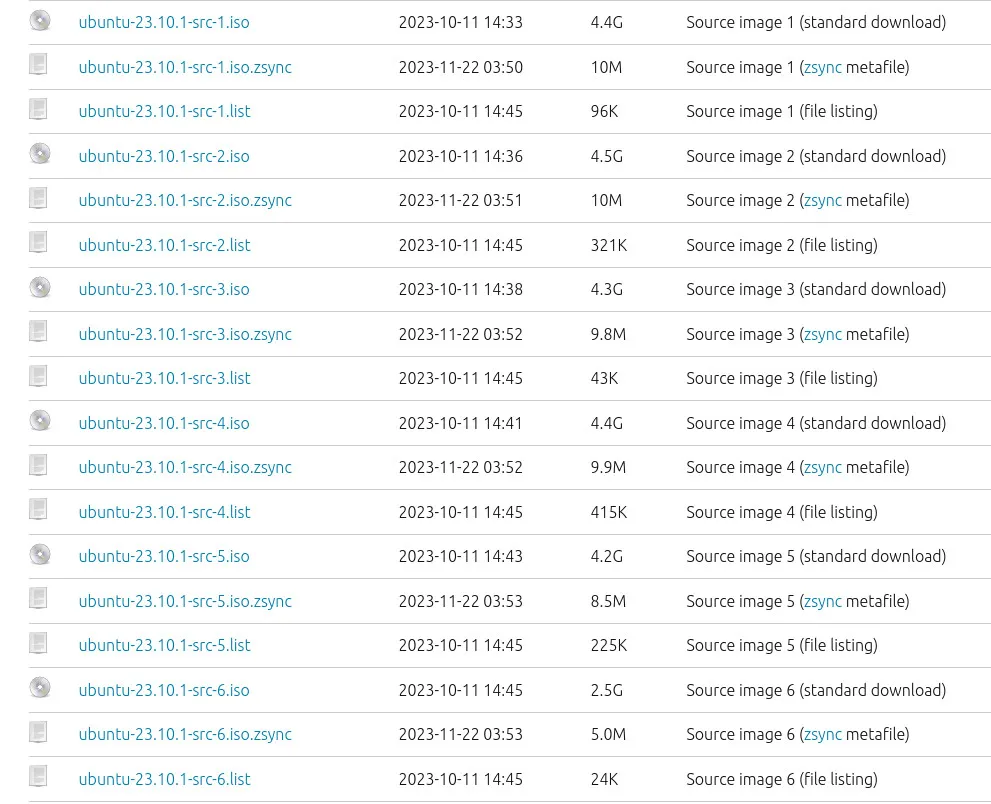Click the file icon beside ubuntu-23.10.1-src-6.iso.zsync

click(x=39, y=733)
